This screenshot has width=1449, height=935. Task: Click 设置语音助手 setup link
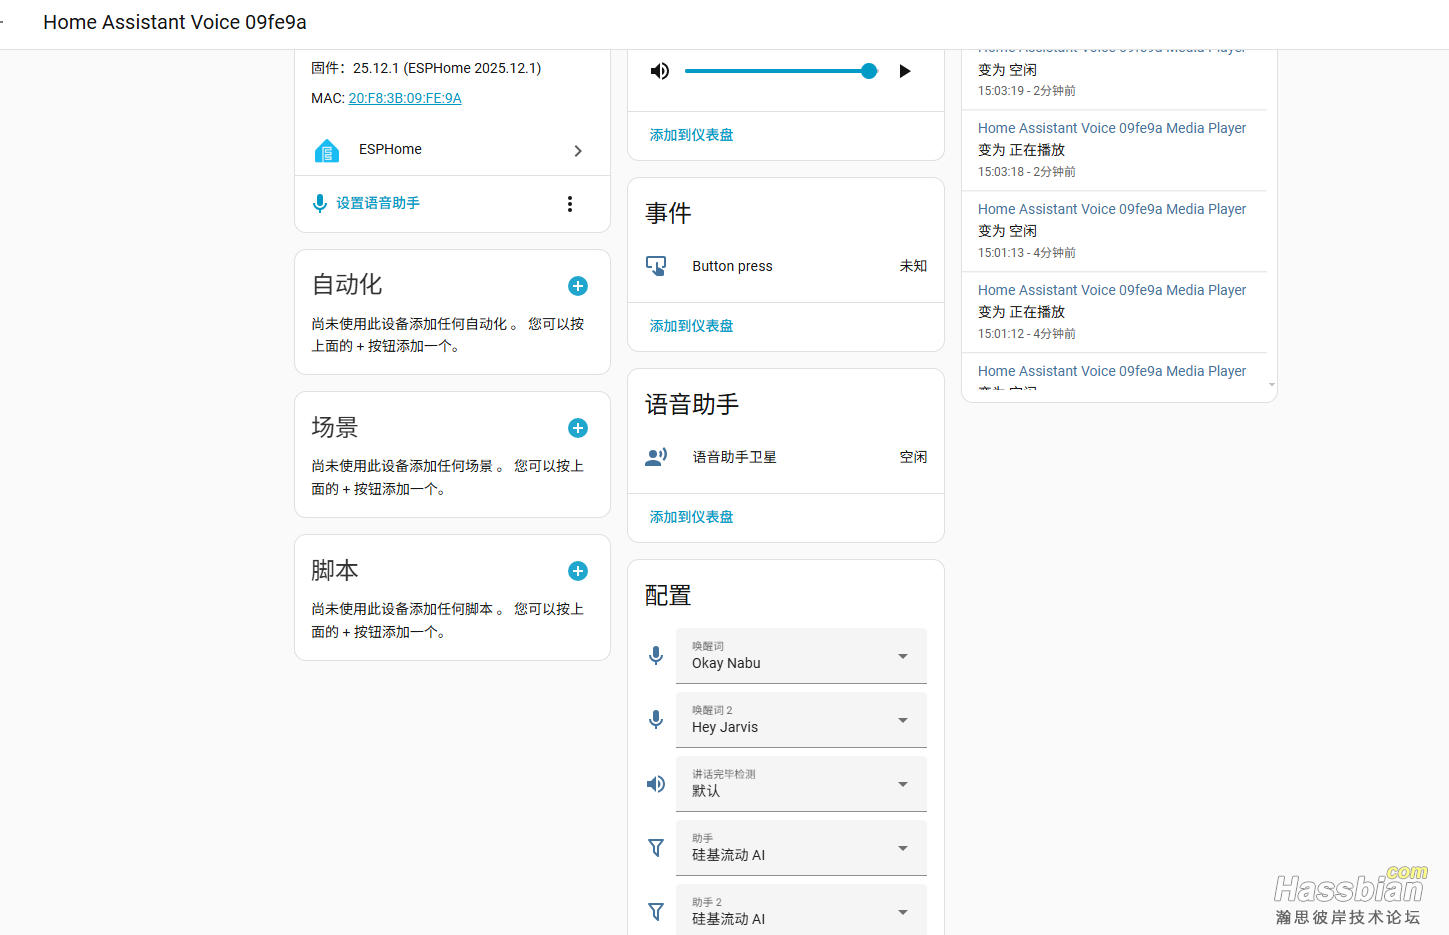tap(377, 204)
